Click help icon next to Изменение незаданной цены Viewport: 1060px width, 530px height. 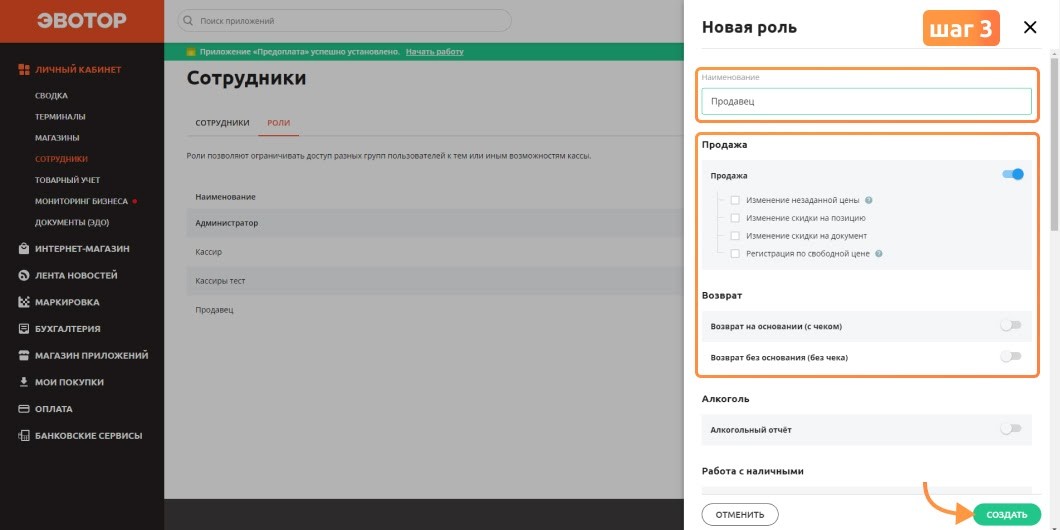(x=869, y=200)
